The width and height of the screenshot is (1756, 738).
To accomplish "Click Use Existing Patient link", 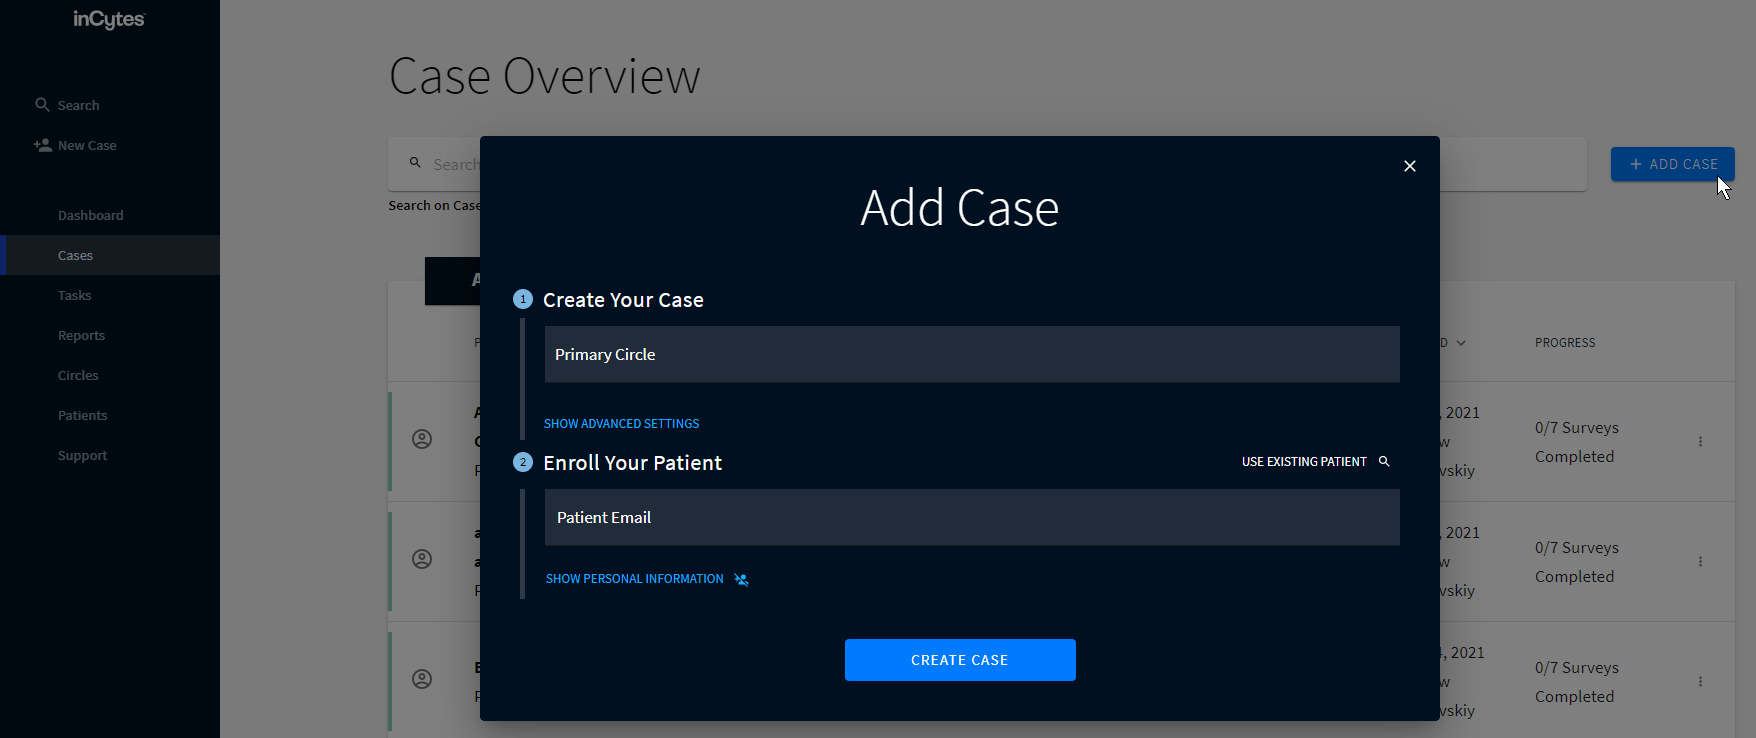I will point(1303,462).
